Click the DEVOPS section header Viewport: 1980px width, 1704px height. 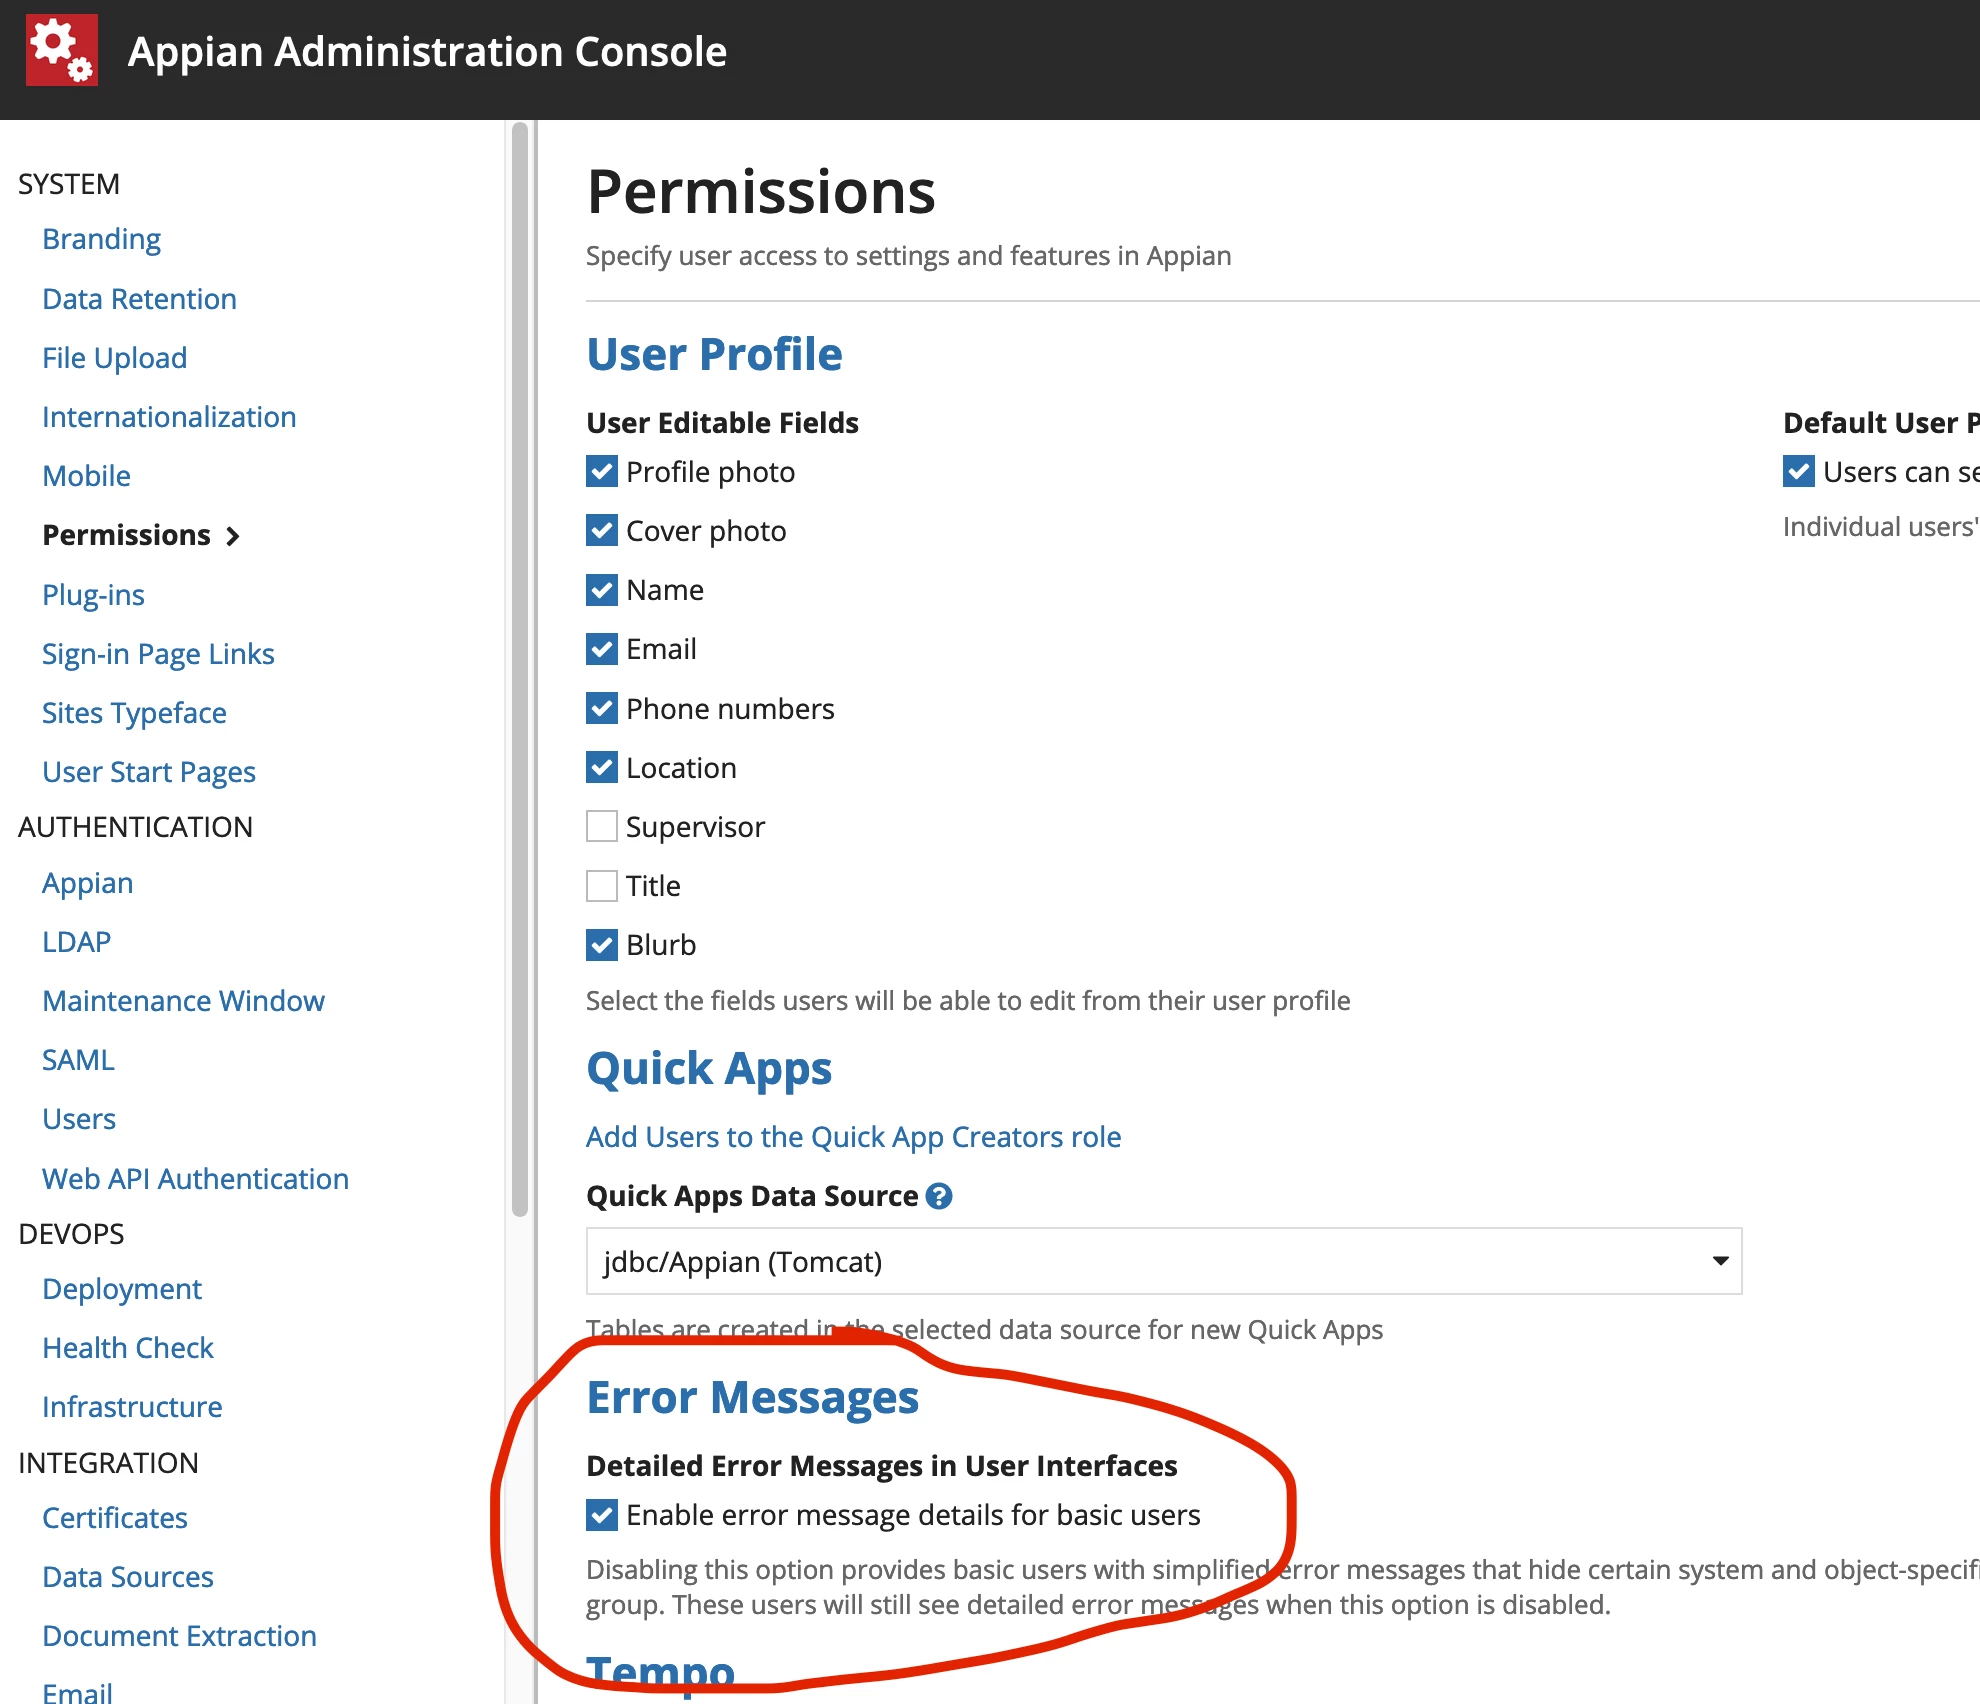(x=72, y=1234)
